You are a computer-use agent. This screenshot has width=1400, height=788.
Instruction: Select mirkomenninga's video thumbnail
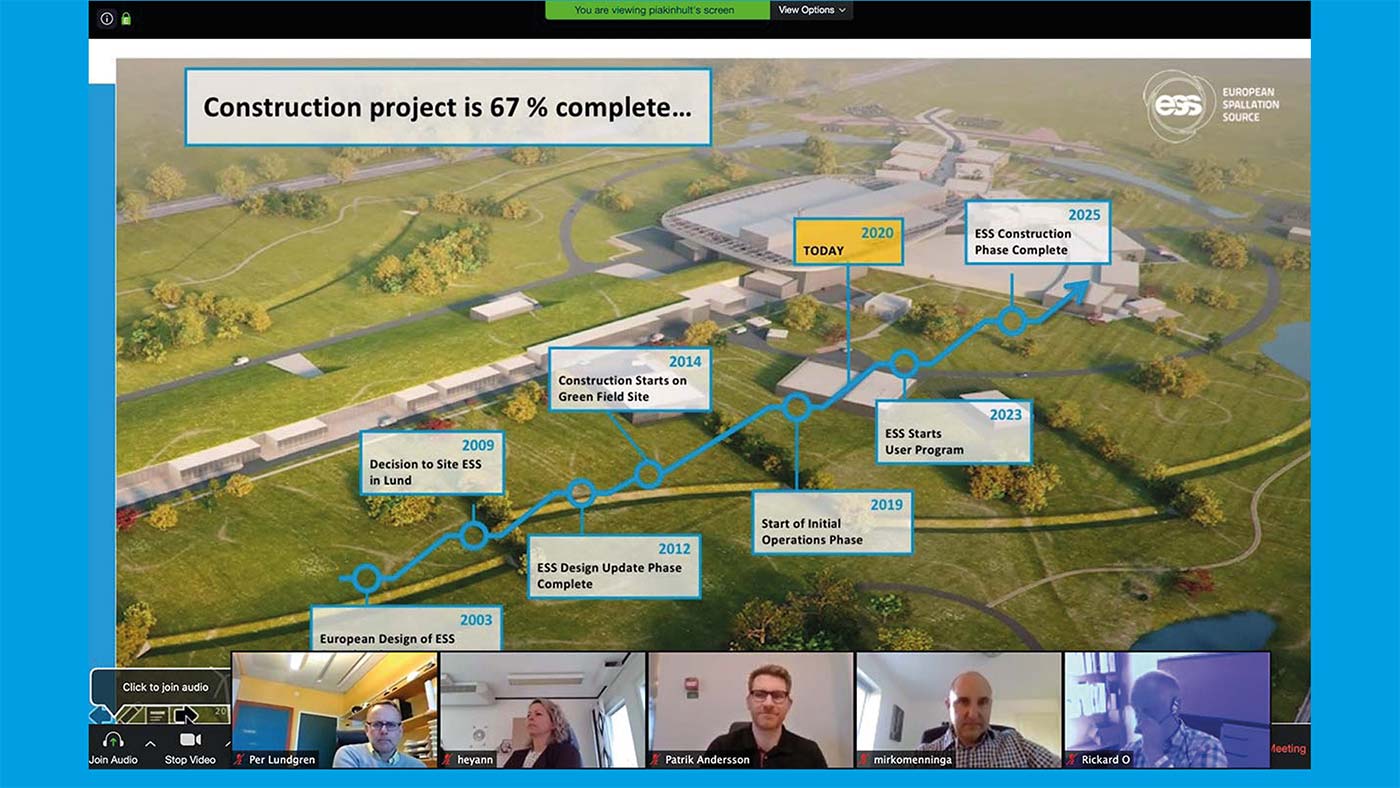958,703
